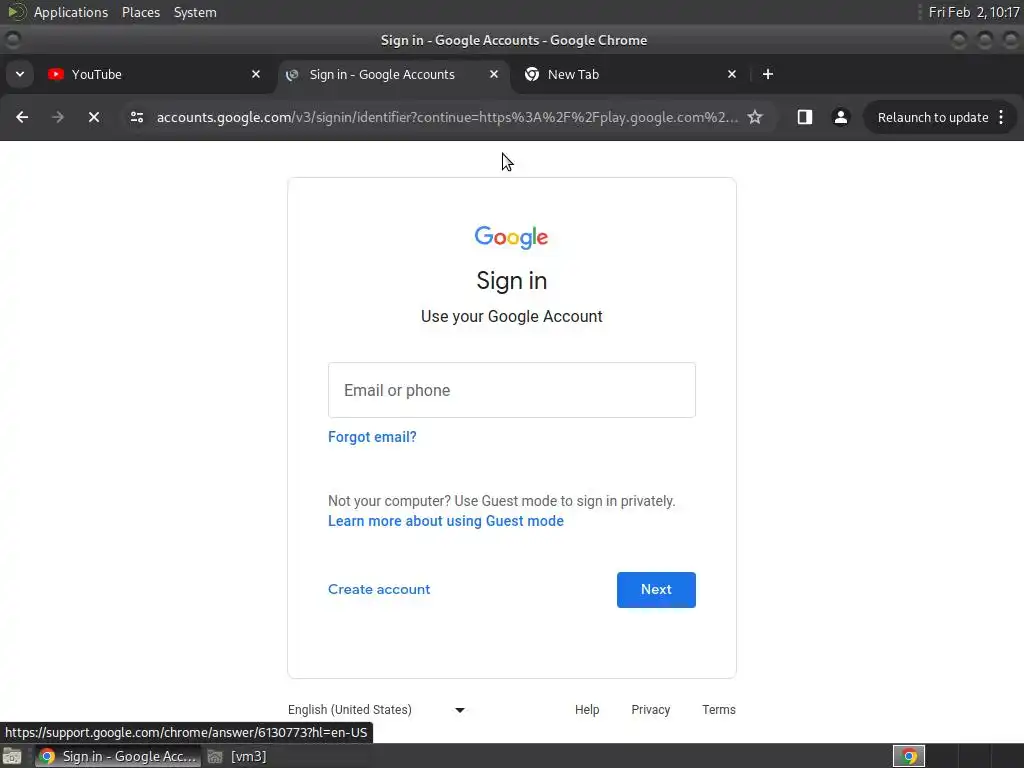Expand the English (United States) language dropdown
Viewport: 1024px width, 768px height.
pos(377,710)
